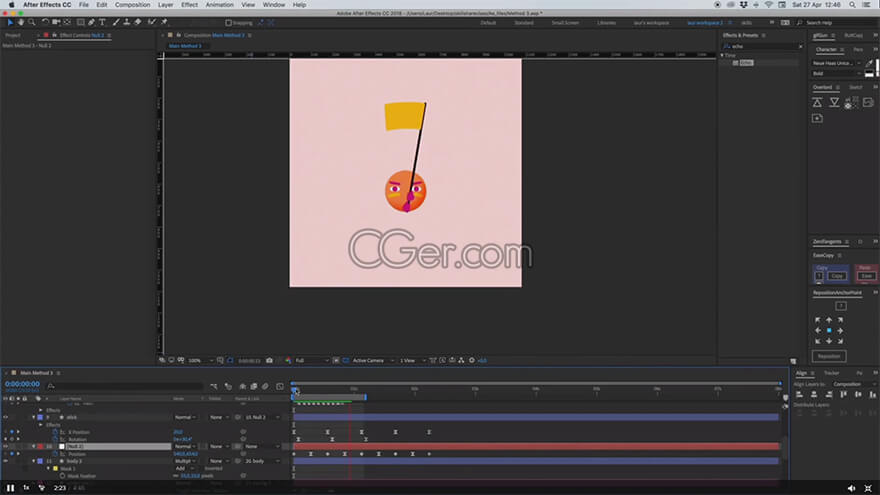880x495 pixels.
Task: Click the composition mini-flowchart icon in timeline
Action: pyautogui.click(x=214, y=386)
